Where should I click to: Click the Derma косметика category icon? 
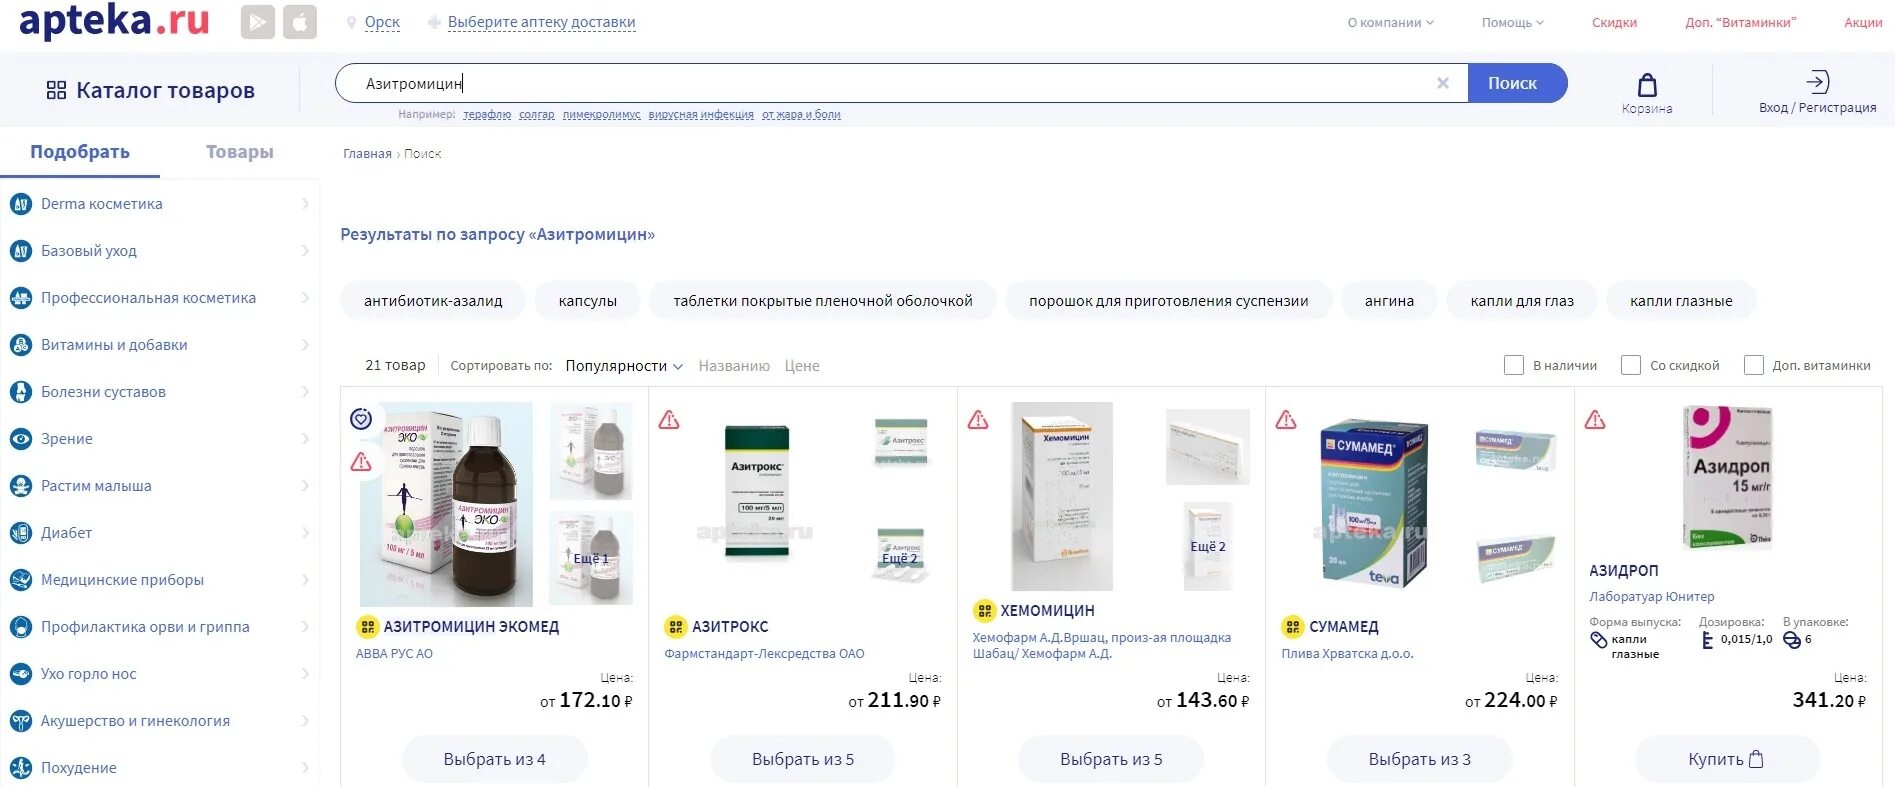tap(21, 204)
